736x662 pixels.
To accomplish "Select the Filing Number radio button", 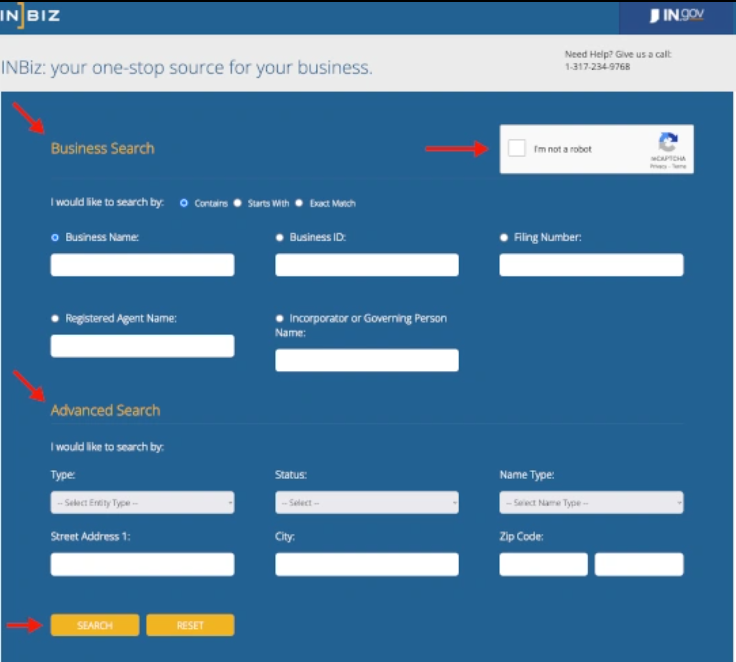I will click(x=504, y=238).
